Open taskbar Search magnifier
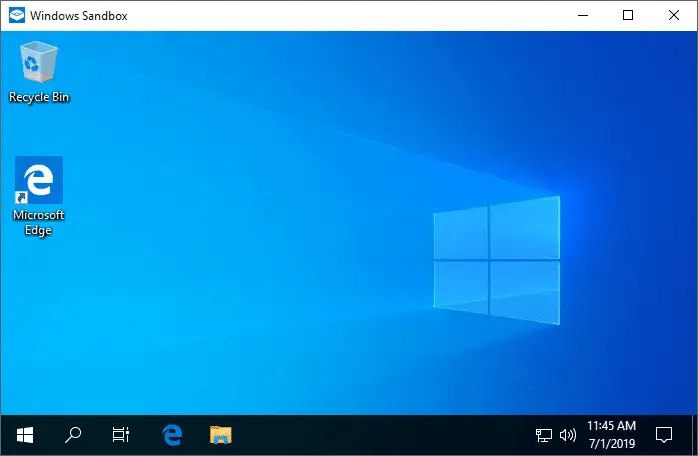The image size is (698, 456). [73, 435]
